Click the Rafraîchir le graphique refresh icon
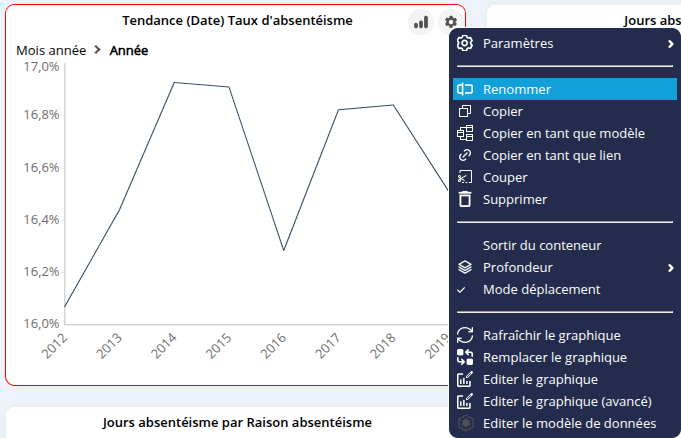681x438 pixels. tap(464, 335)
